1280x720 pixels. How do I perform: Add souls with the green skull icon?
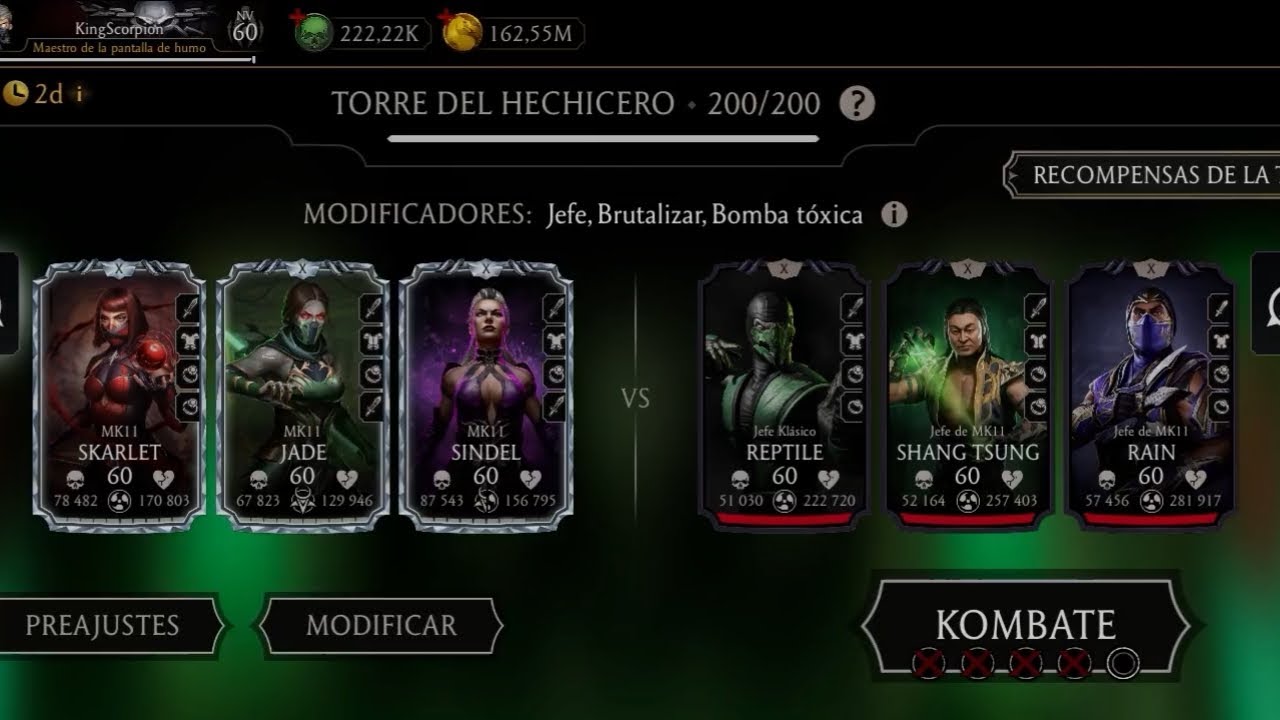point(312,33)
